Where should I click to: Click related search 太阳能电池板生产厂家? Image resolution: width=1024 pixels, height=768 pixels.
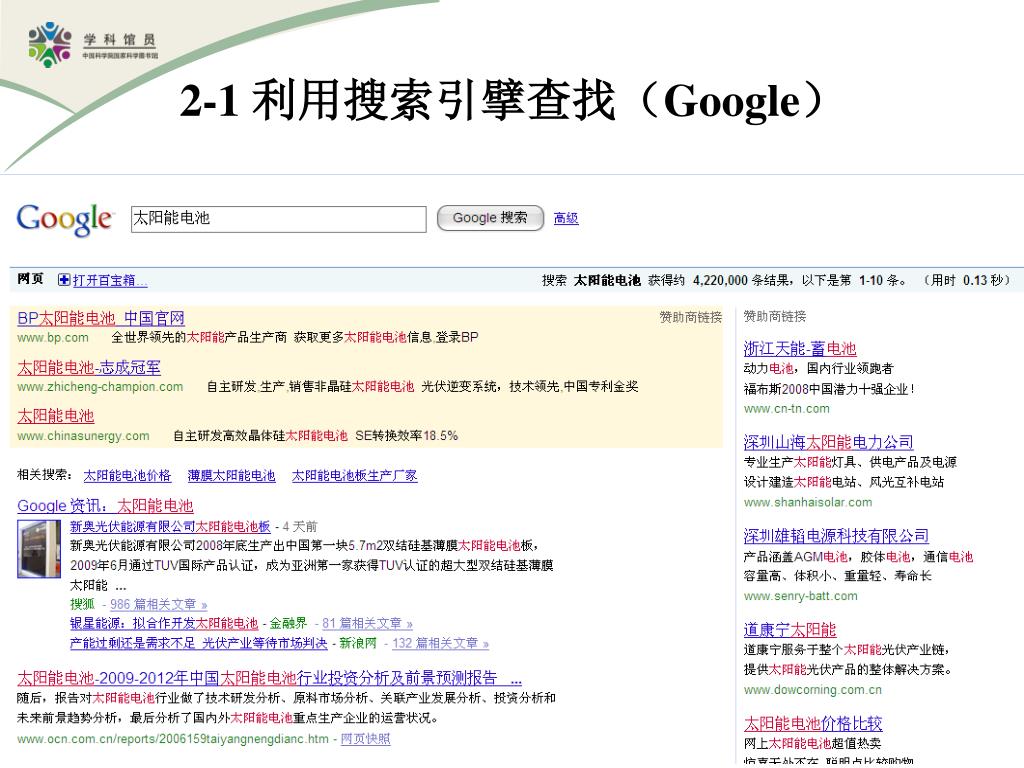(x=355, y=475)
